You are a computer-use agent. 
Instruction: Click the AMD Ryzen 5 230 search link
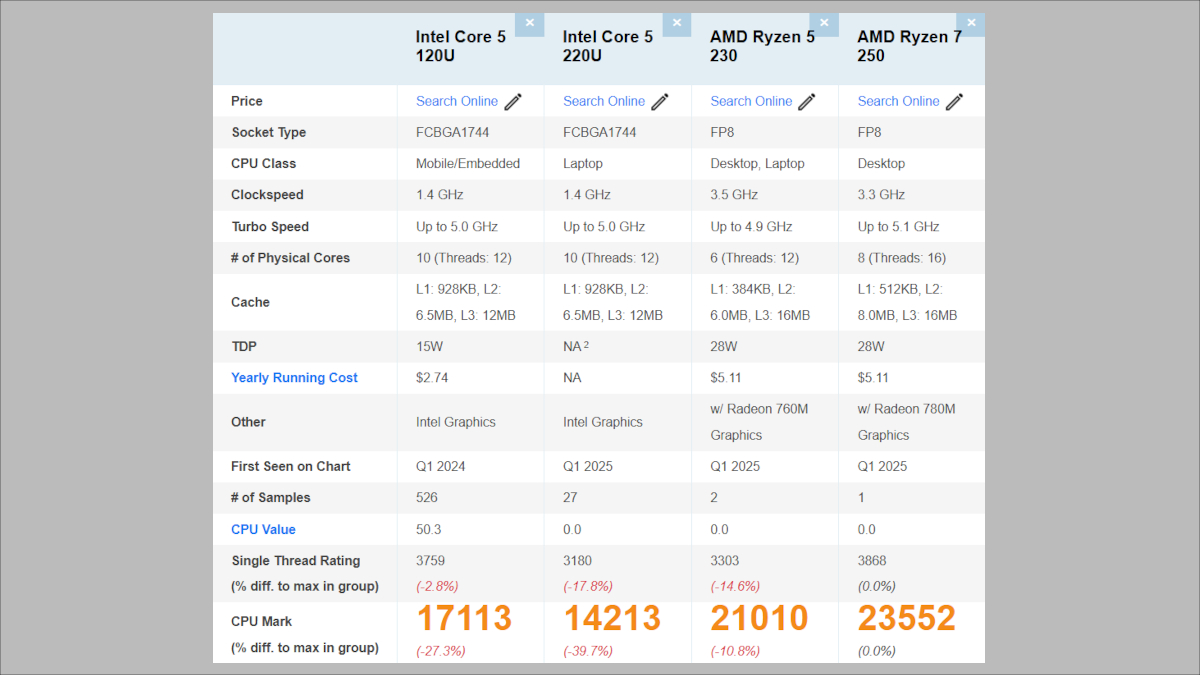pyautogui.click(x=751, y=101)
